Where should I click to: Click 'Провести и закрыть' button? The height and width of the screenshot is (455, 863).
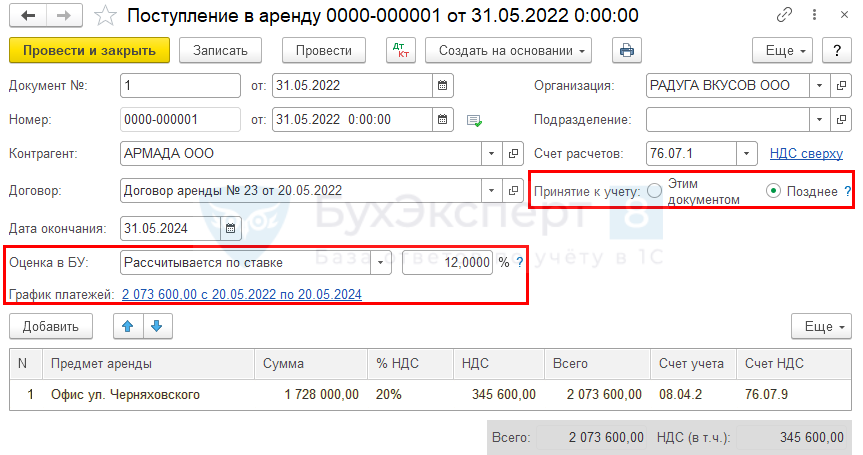[89, 51]
